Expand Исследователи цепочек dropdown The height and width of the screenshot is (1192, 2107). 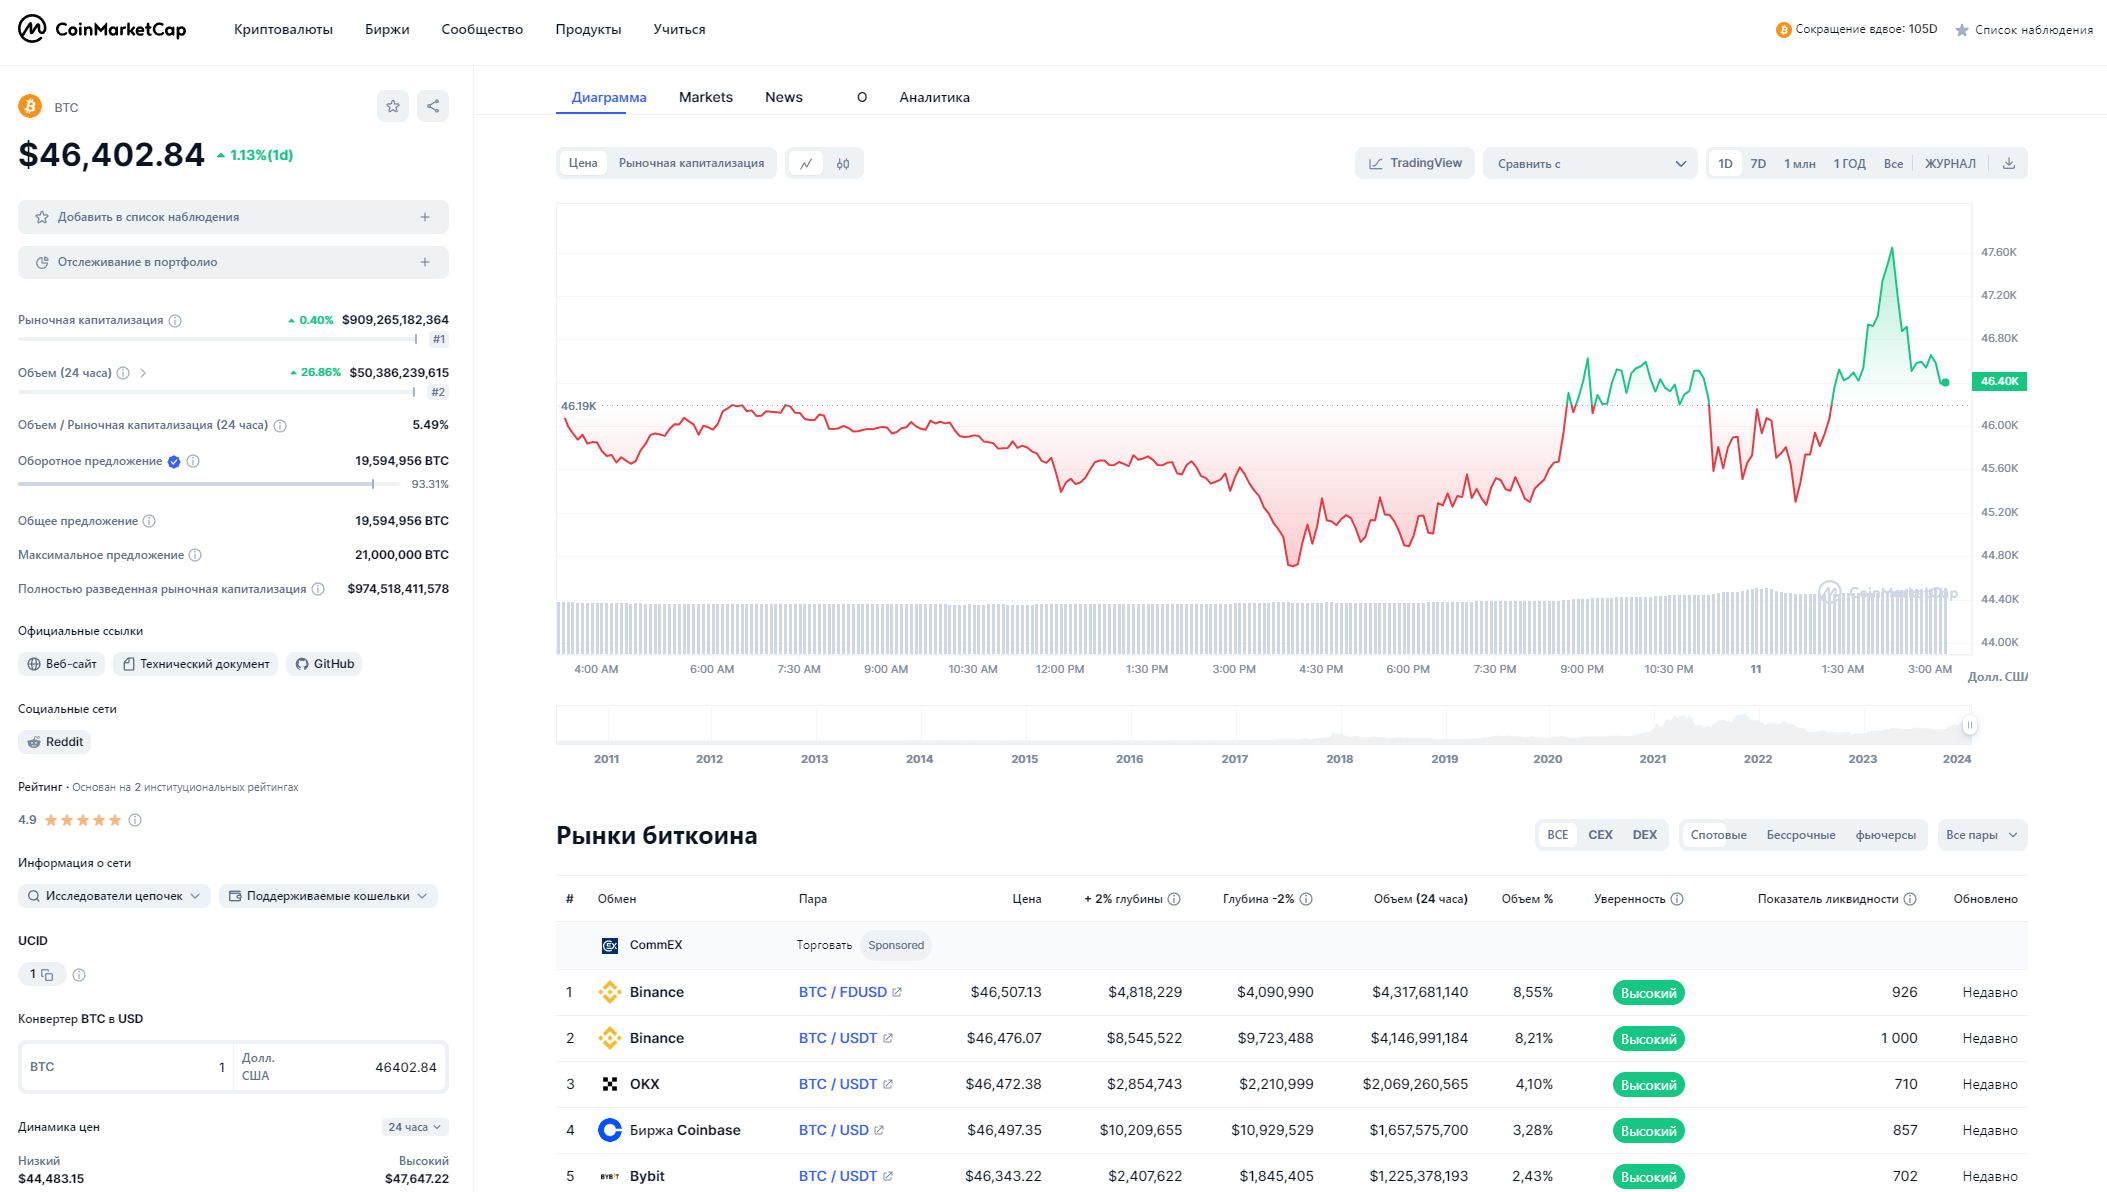tap(114, 896)
